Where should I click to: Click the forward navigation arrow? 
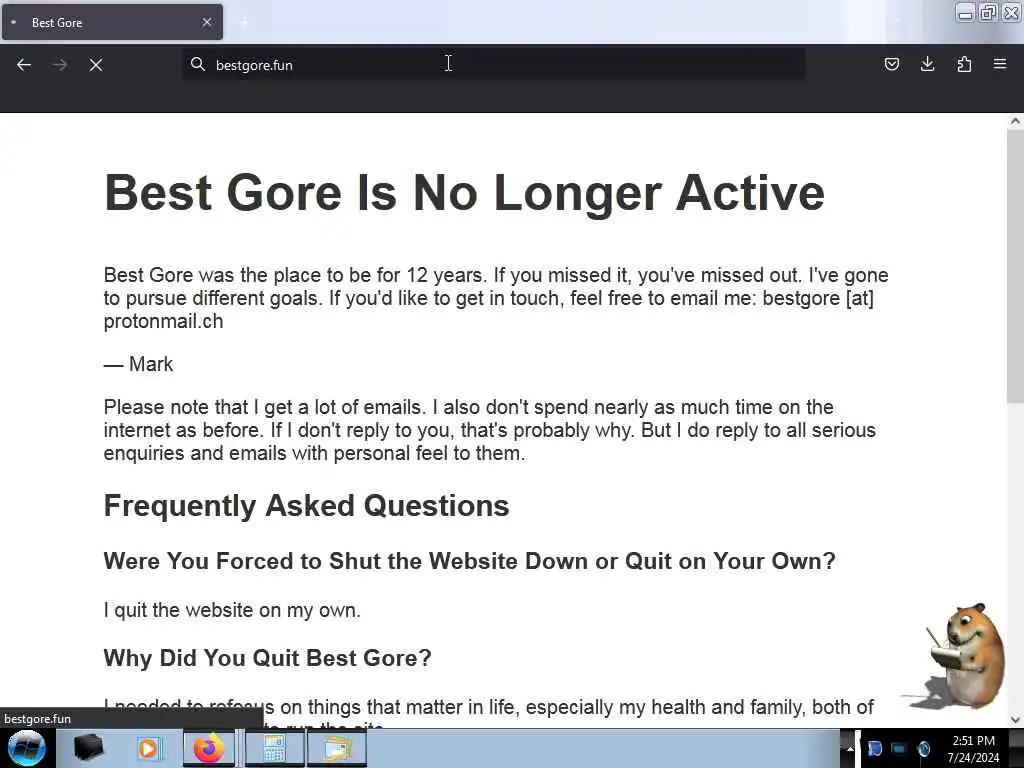click(59, 65)
